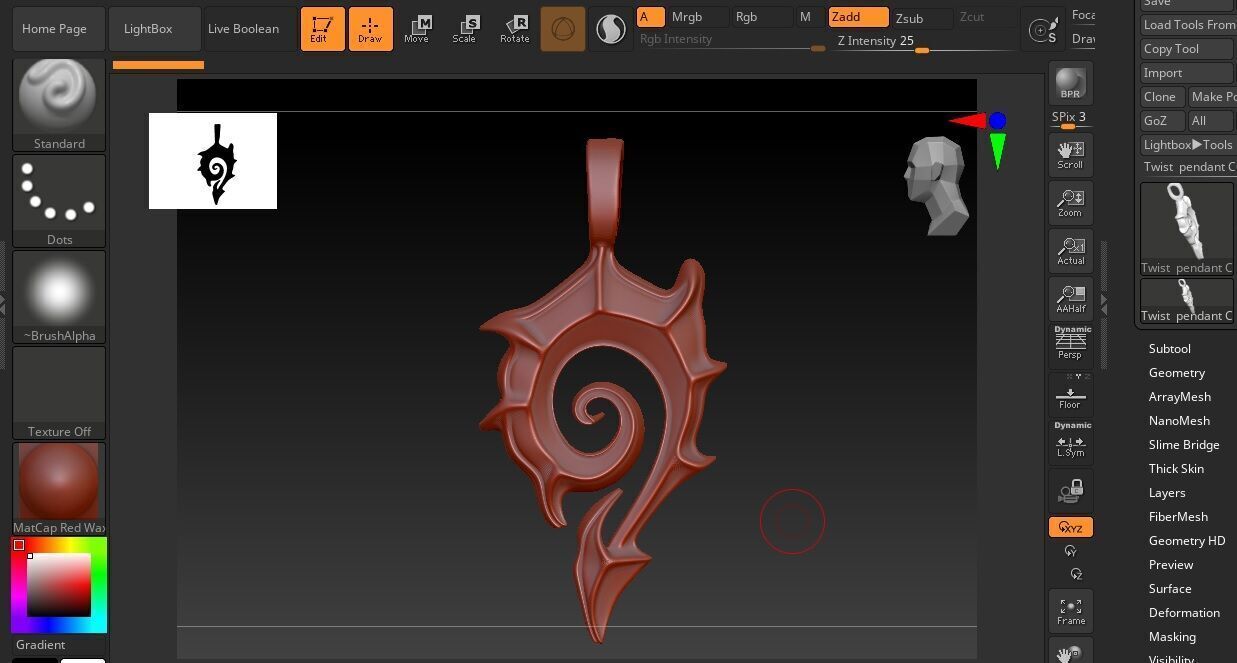1237x663 pixels.
Task: Open the MatCap Red Wax material picker
Action: coord(59,489)
